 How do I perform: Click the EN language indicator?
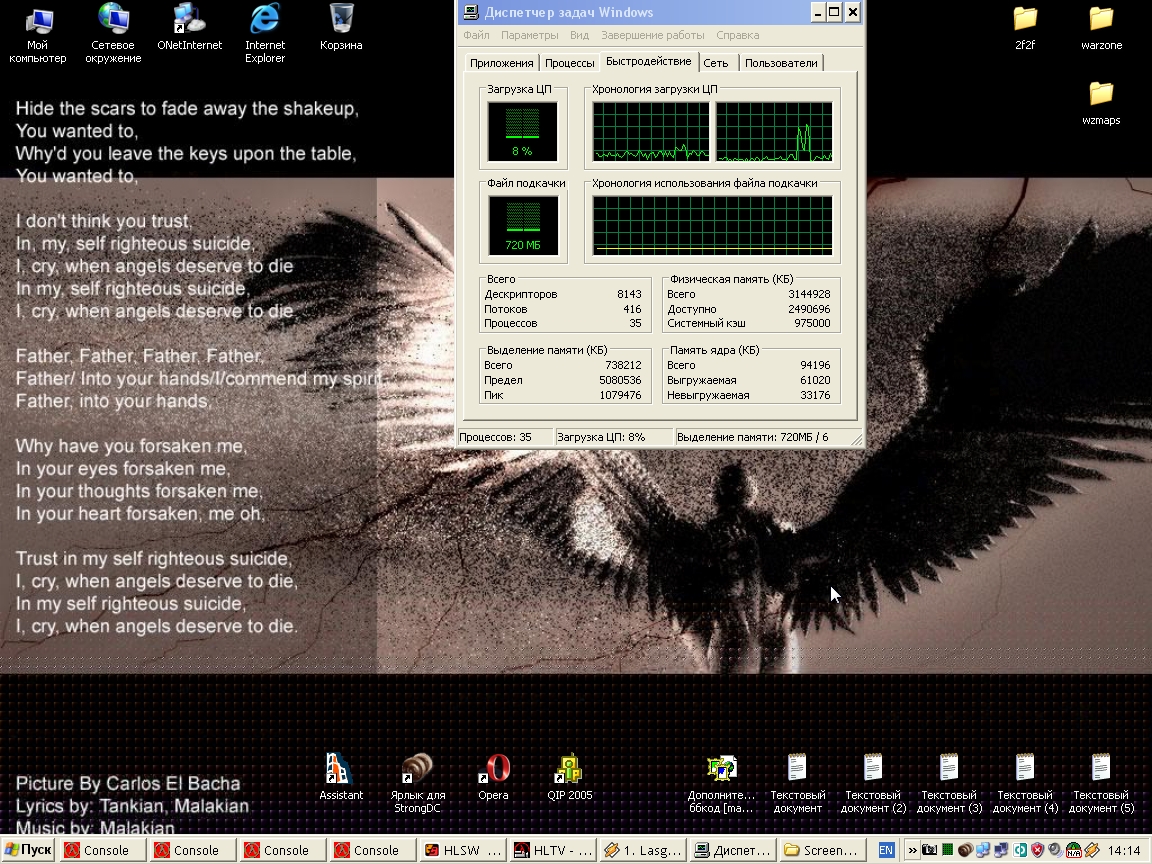pos(886,850)
